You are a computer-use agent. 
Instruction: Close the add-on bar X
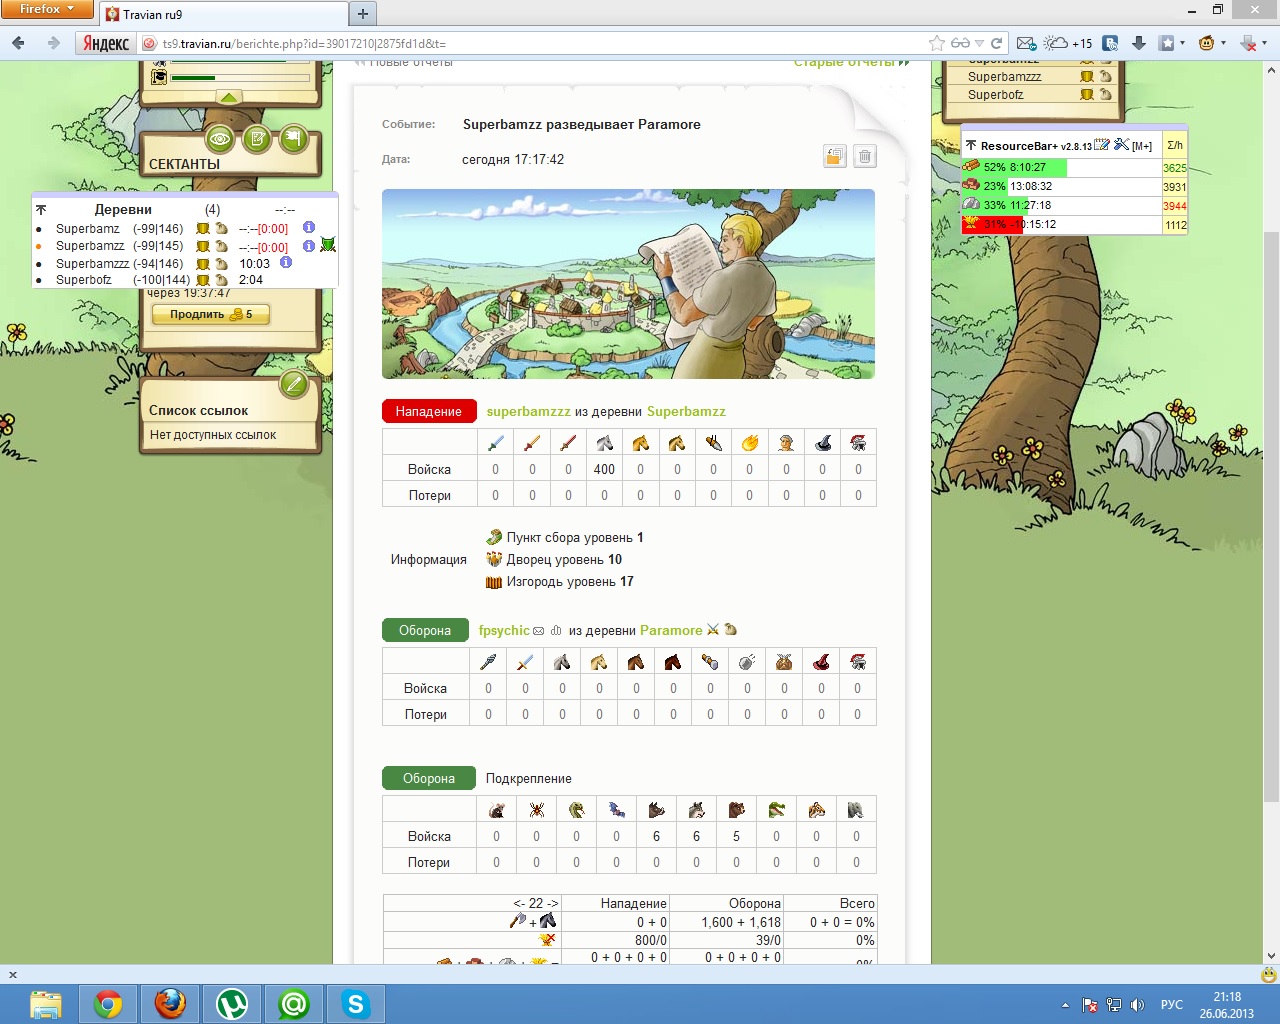pos(13,974)
